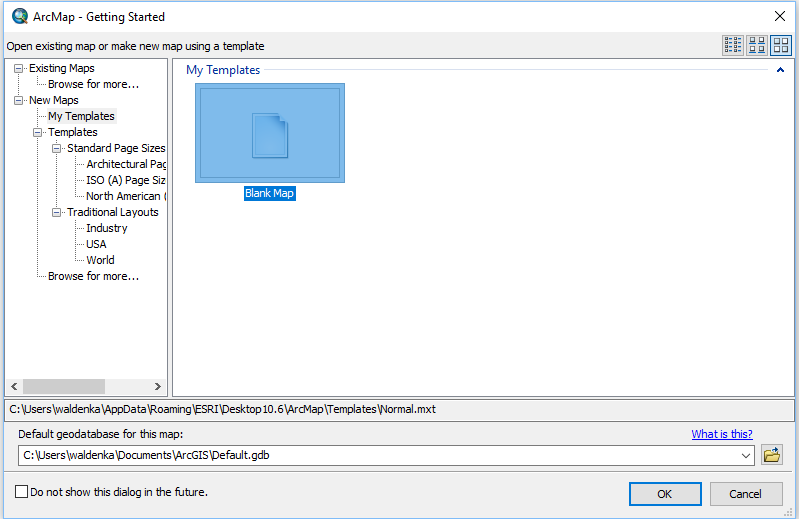Switch to small thumbnails view
This screenshot has width=799, height=519.
tap(757, 45)
